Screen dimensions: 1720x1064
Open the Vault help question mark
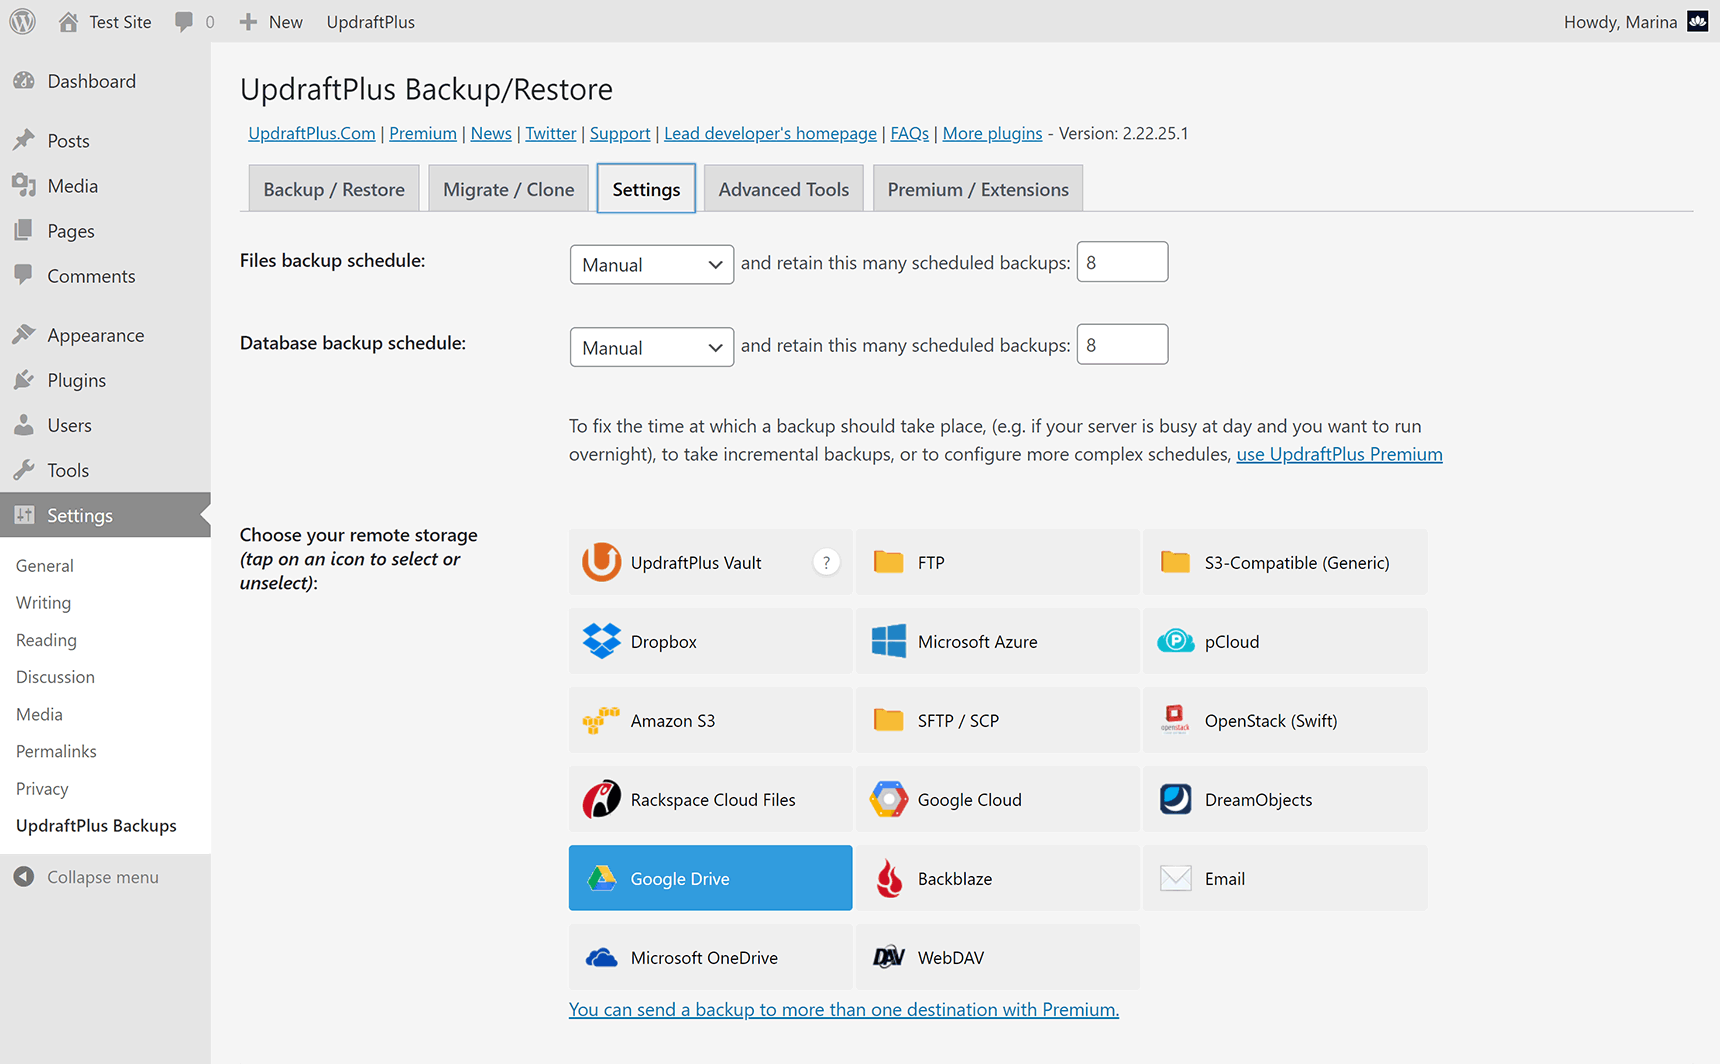coord(826,562)
